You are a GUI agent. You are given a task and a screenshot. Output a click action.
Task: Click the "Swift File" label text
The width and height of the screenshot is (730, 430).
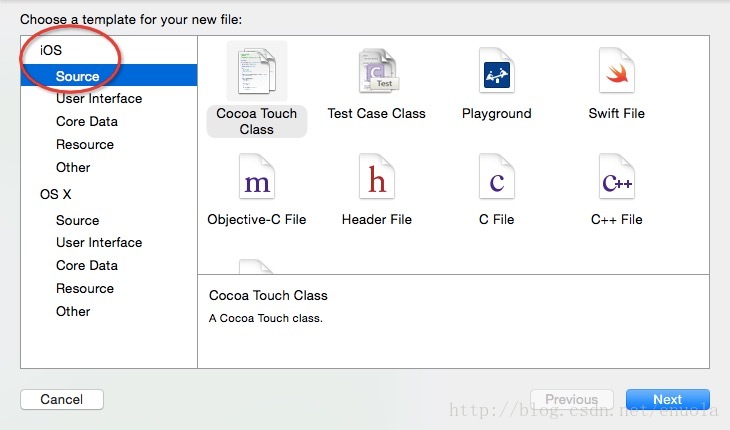616,114
